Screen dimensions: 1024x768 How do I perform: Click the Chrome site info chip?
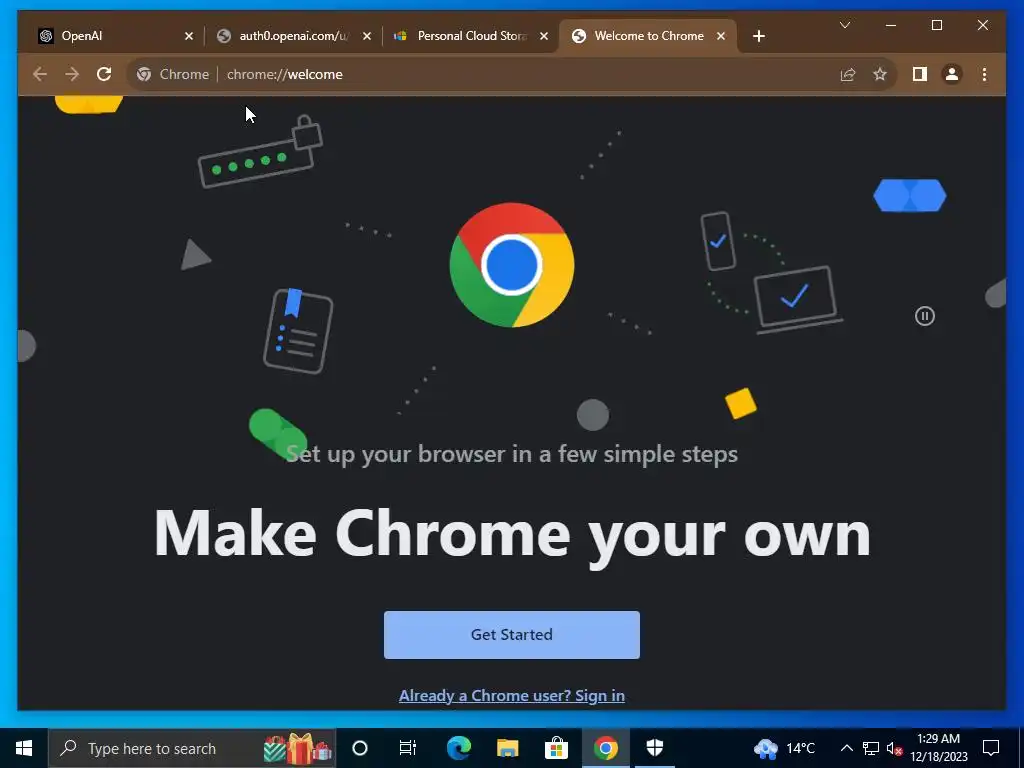point(173,74)
